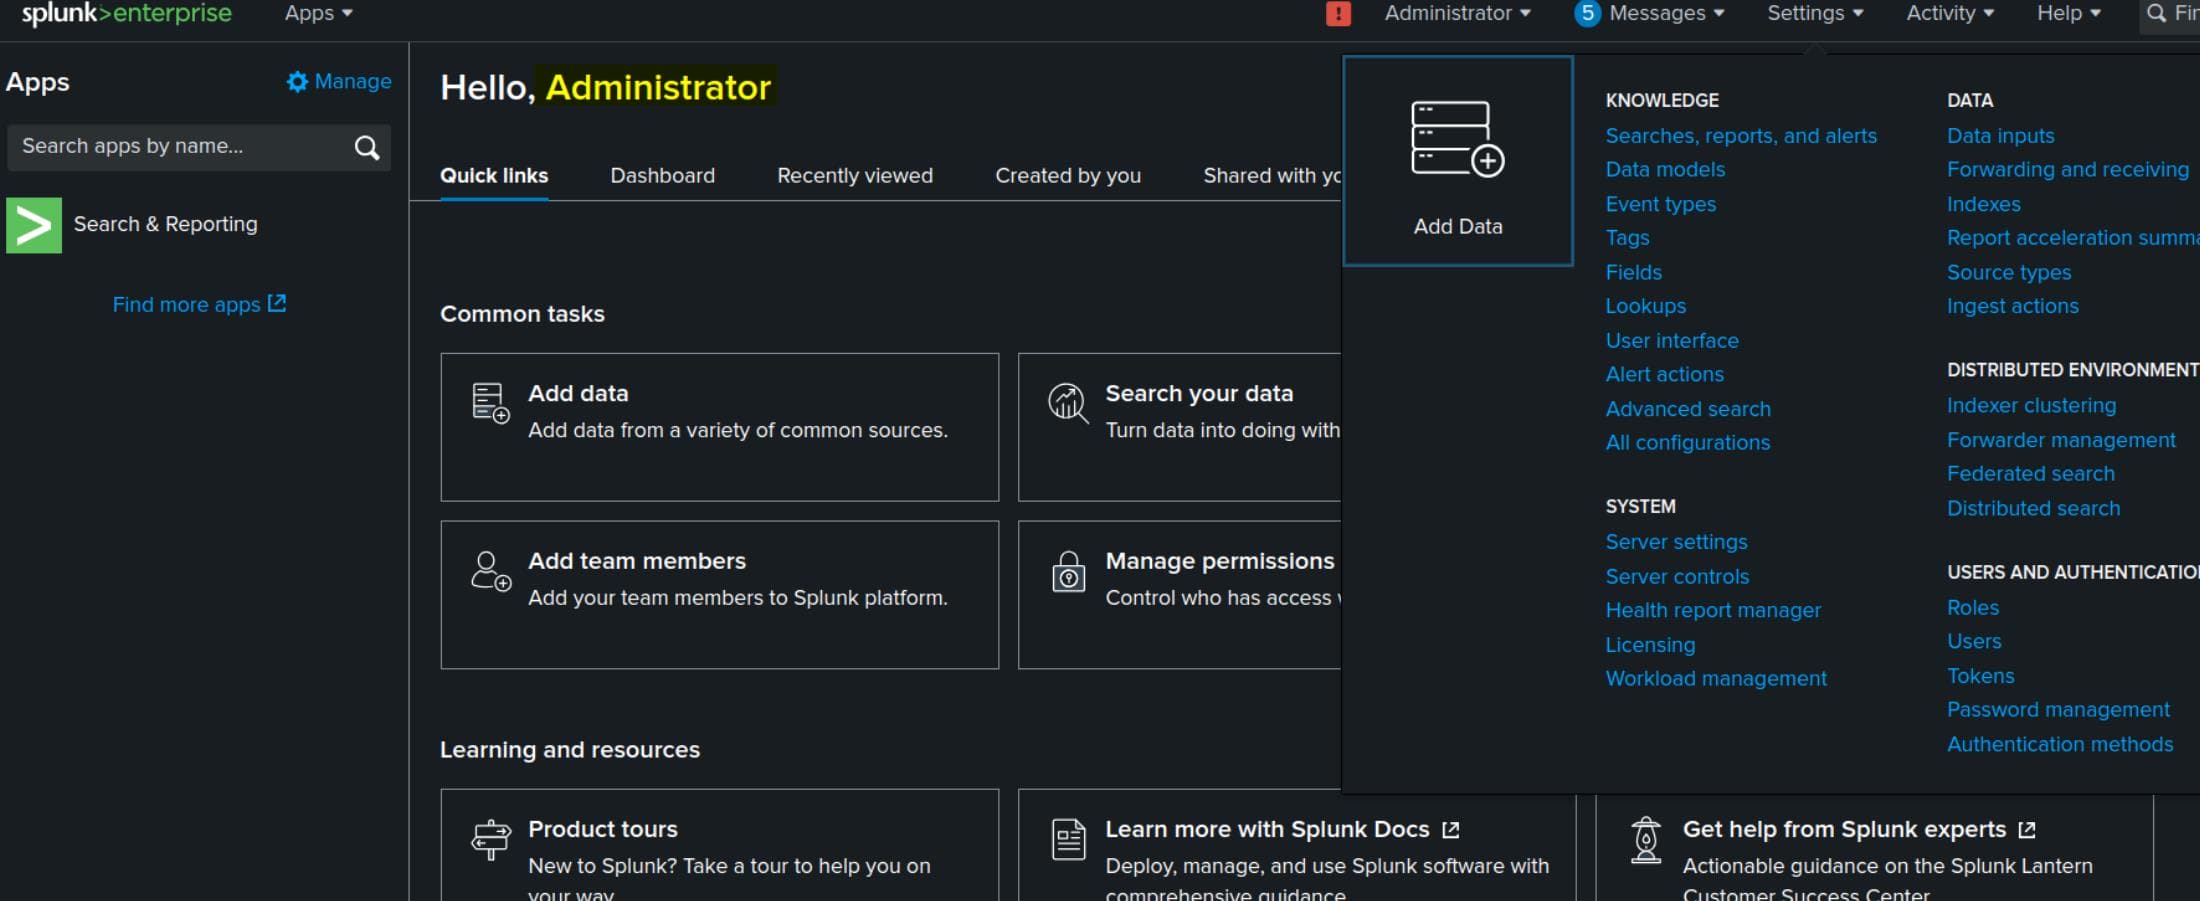
Task: Open the Activity dropdown
Action: pyautogui.click(x=1950, y=14)
